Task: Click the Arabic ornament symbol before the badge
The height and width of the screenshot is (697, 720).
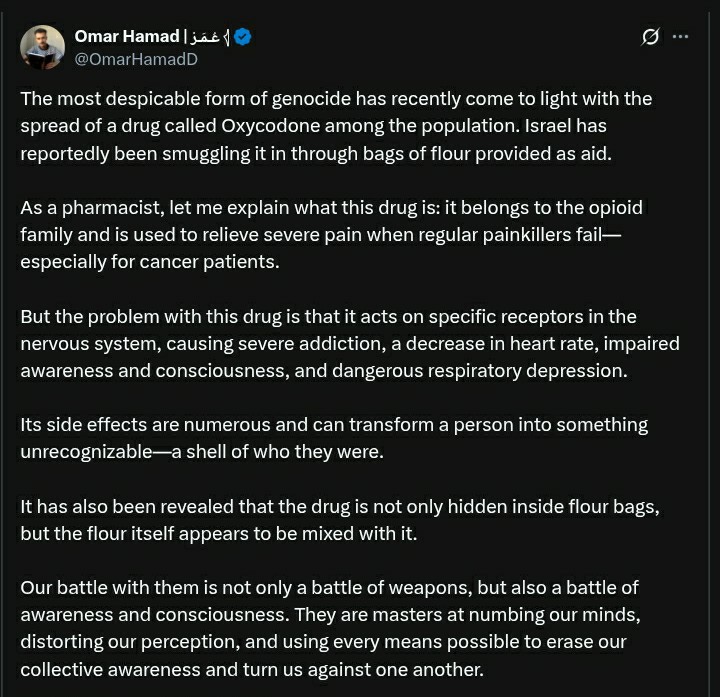Action: click(x=226, y=37)
